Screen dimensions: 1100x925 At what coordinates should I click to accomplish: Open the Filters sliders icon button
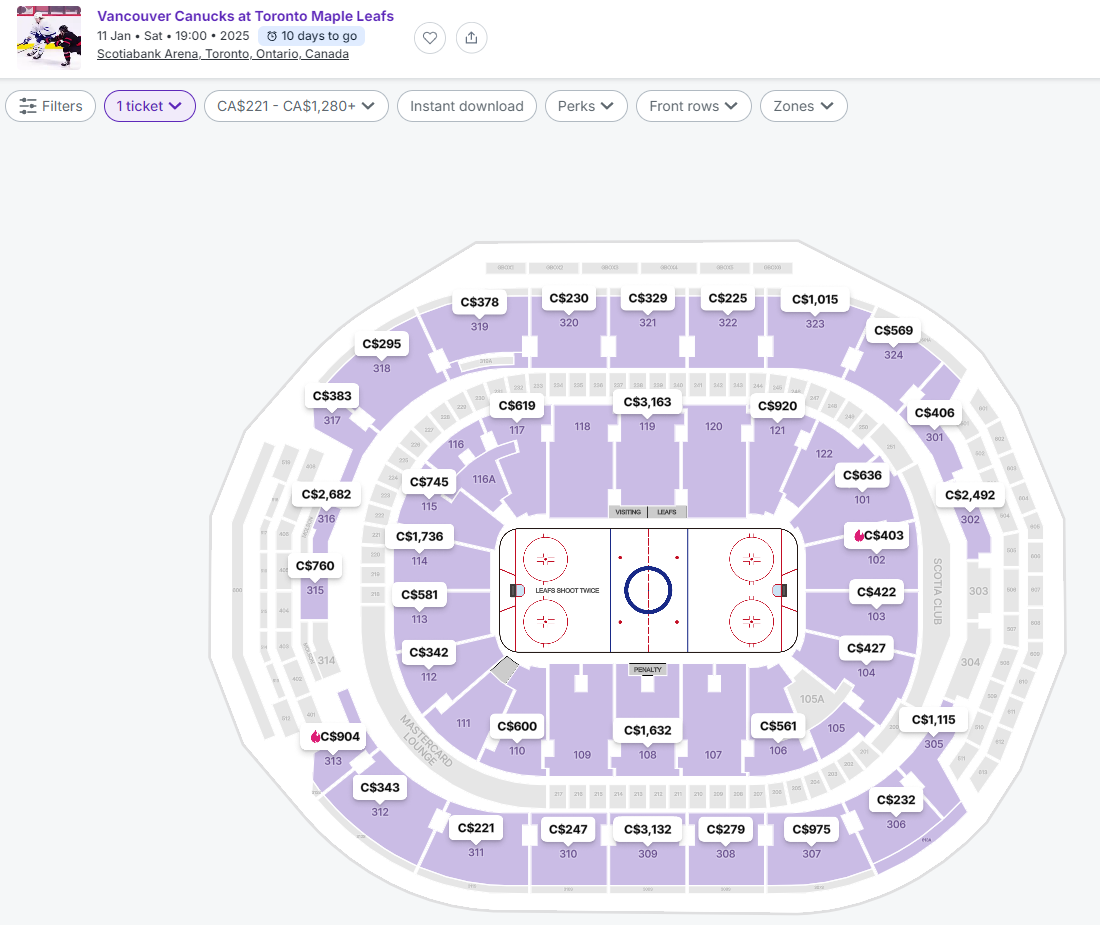(51, 106)
